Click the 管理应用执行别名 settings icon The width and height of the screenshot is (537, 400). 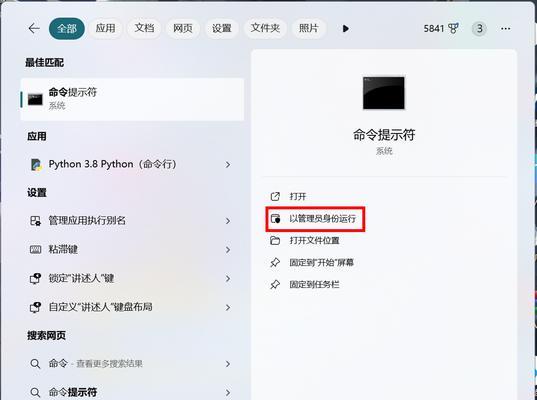click(x=36, y=221)
